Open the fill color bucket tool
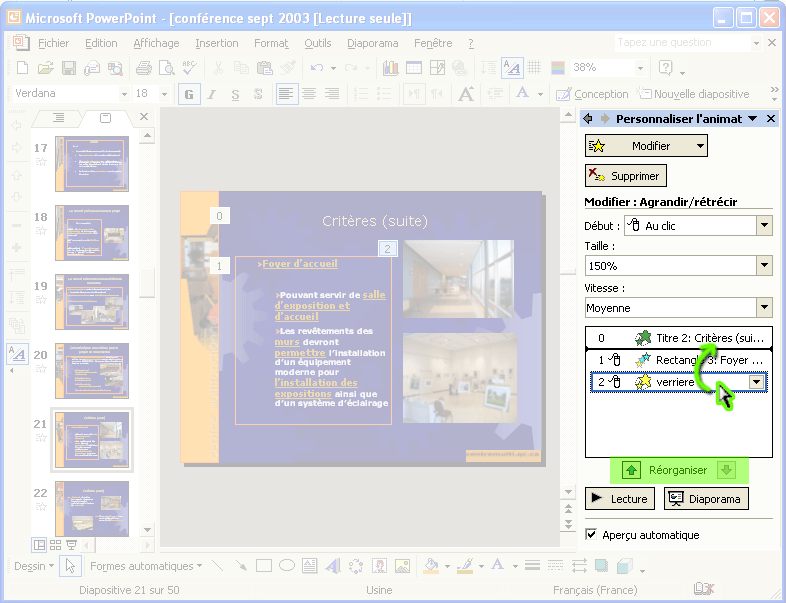Viewport: 786px width, 603px height. [x=430, y=566]
